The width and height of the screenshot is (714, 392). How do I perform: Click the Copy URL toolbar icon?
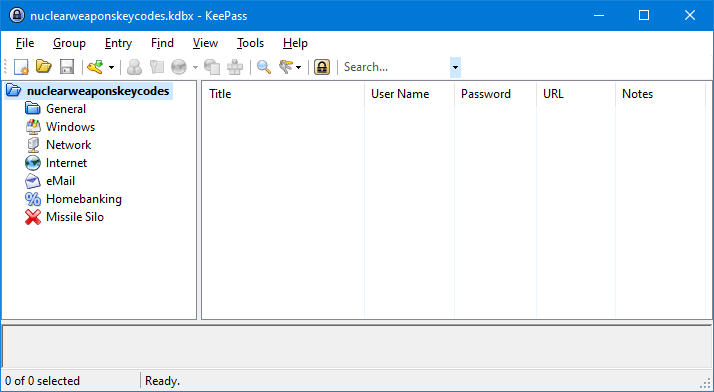click(212, 67)
